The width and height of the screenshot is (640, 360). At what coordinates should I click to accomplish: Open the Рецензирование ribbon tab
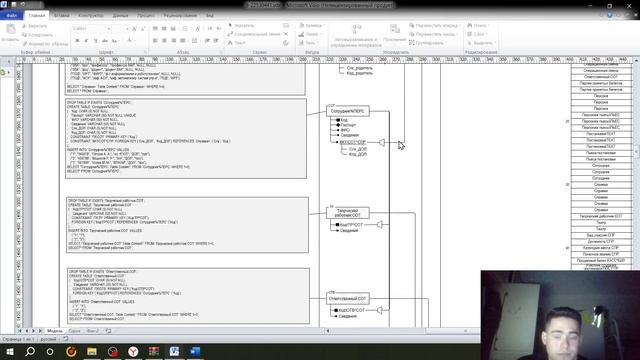tap(180, 16)
